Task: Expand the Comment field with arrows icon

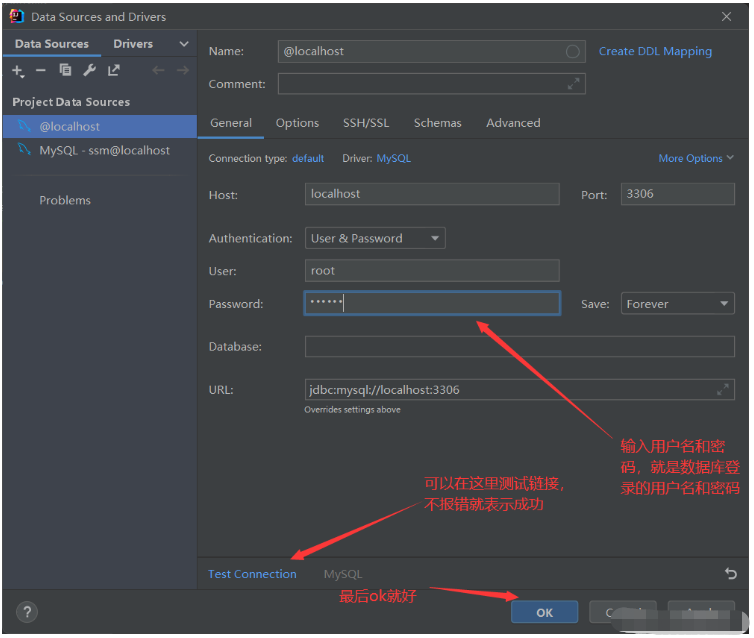Action: click(x=573, y=84)
